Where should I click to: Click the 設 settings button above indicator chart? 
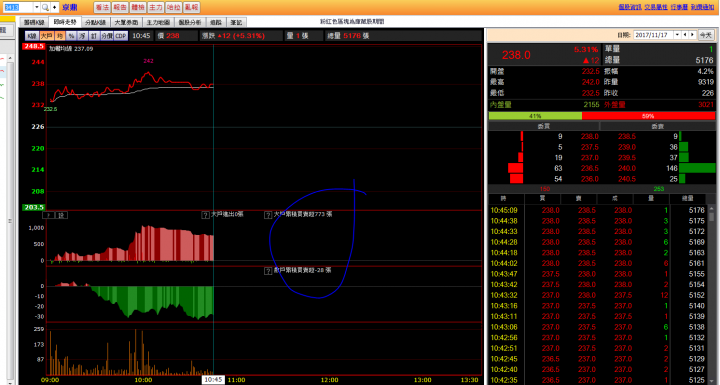pyautogui.click(x=62, y=215)
